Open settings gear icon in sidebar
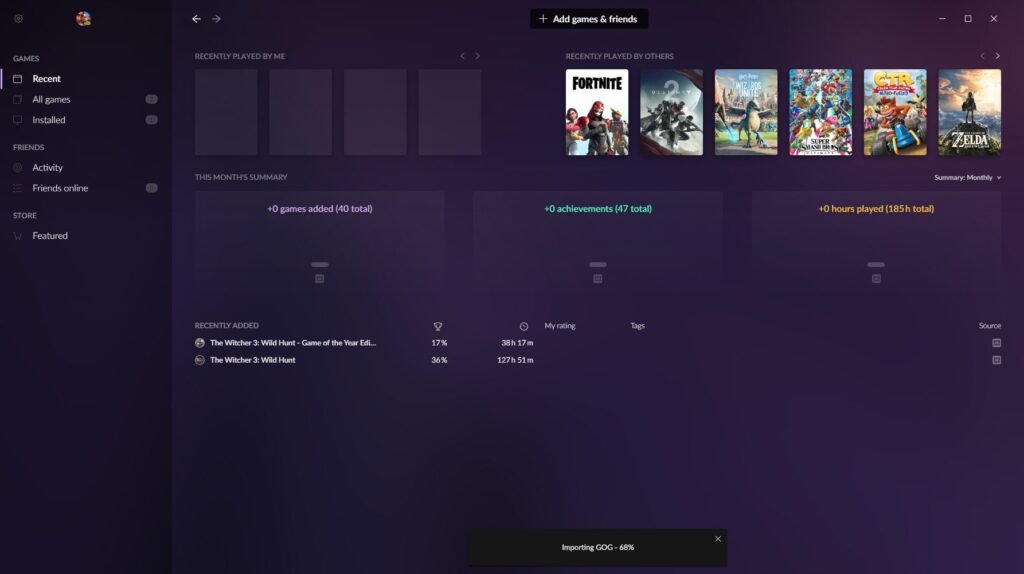Screen dimensions: 1024x574 [x=18, y=18]
